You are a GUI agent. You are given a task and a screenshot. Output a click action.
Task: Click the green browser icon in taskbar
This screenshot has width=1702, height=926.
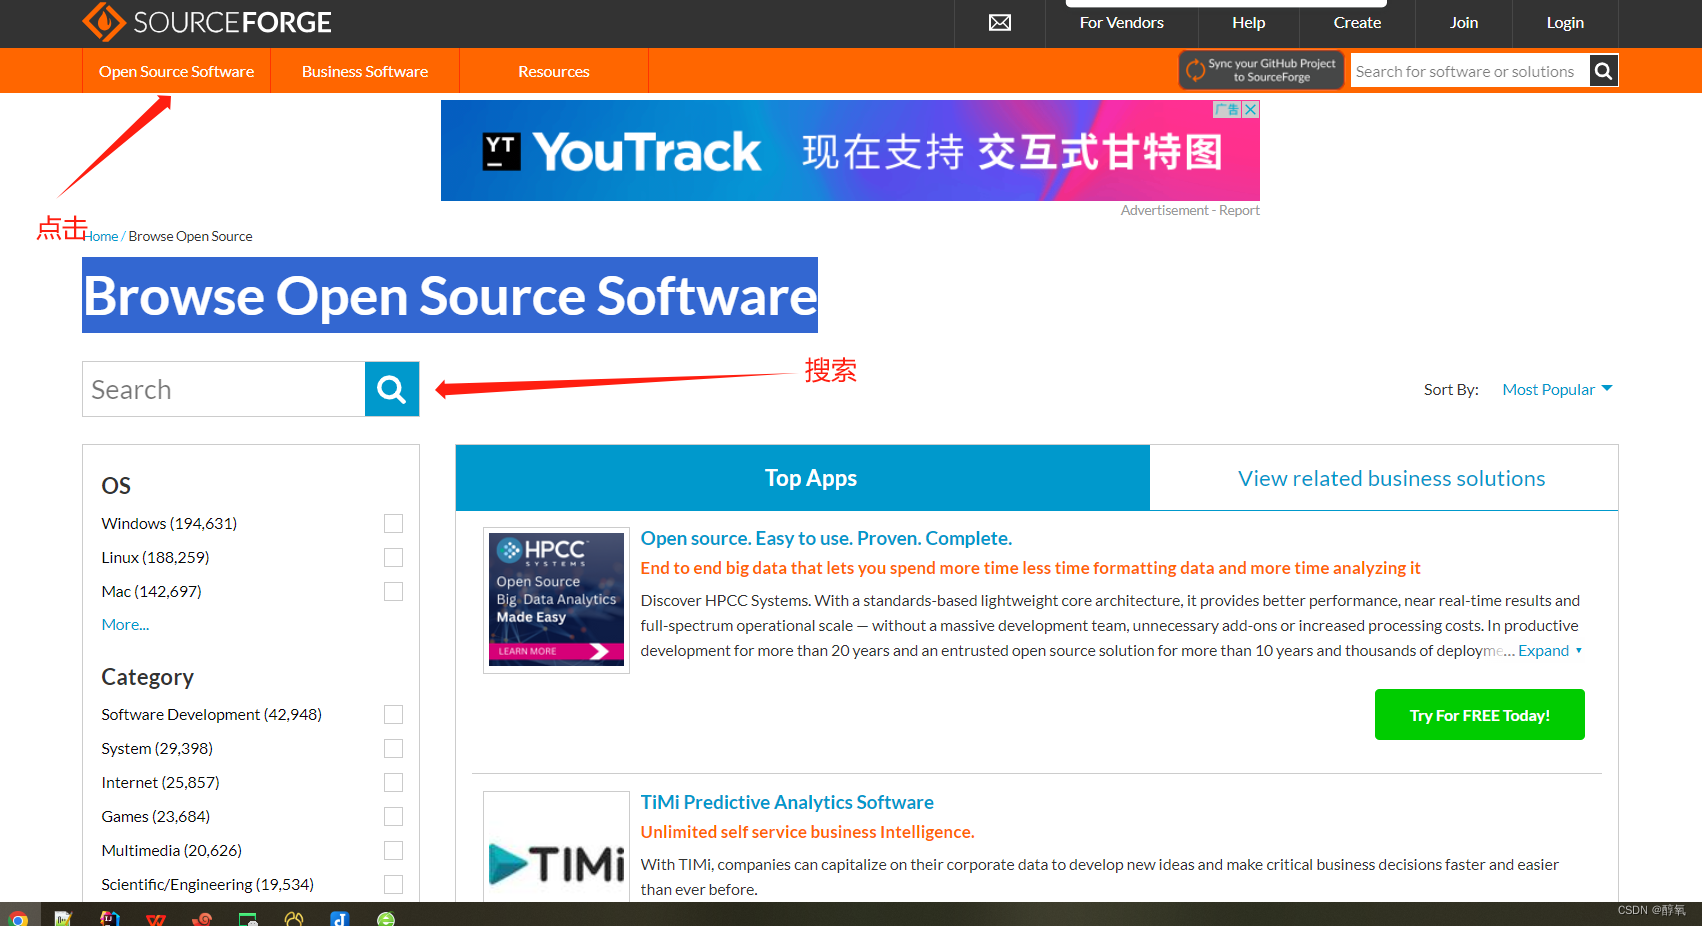tap(386, 918)
